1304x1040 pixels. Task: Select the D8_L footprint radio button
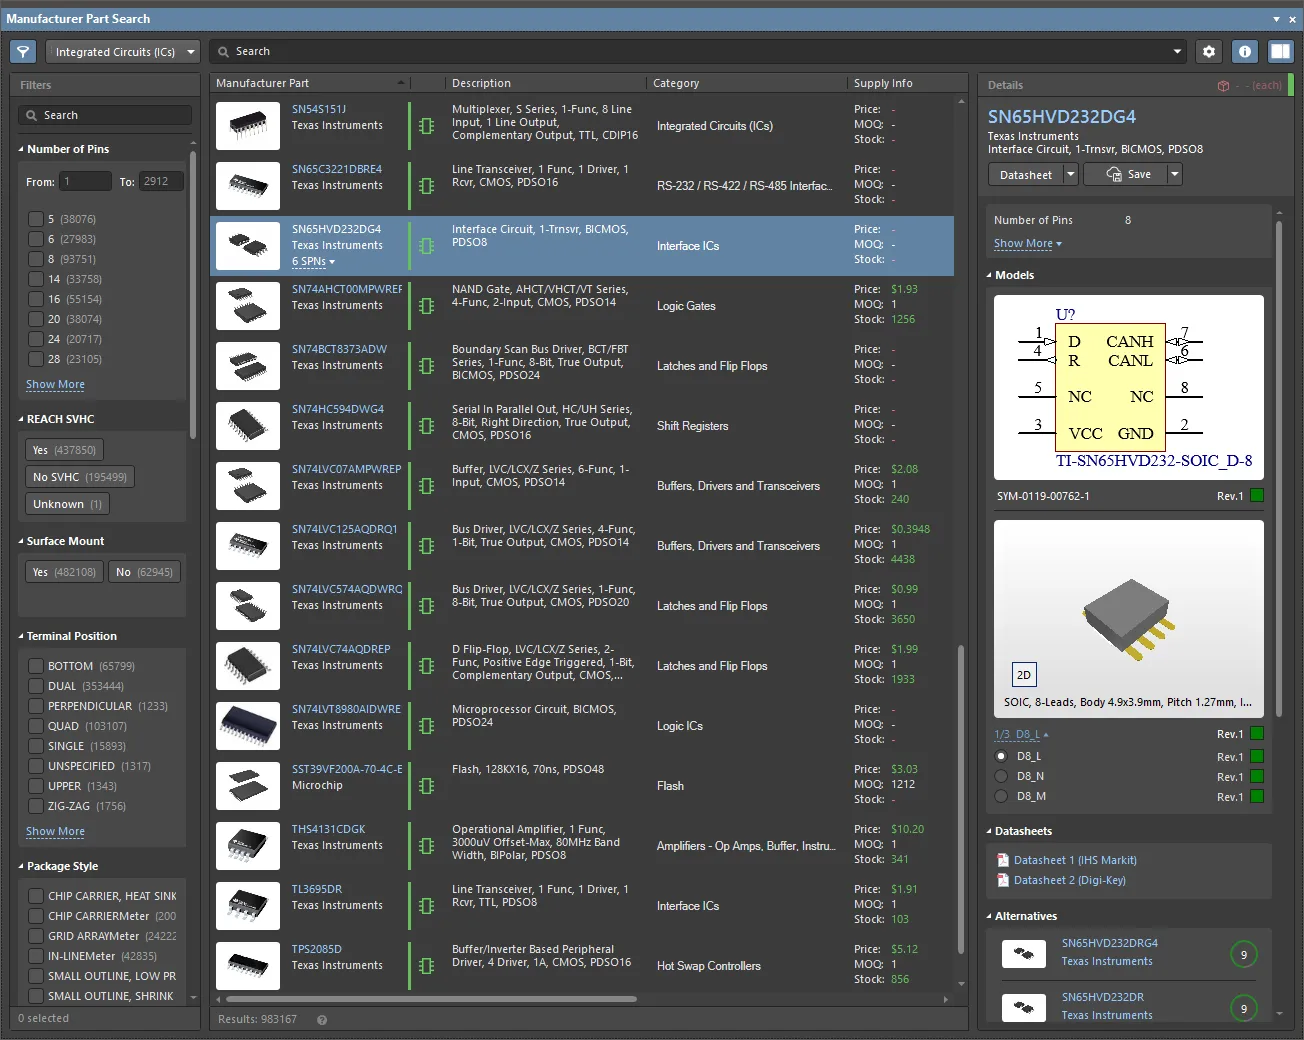[x=1001, y=756]
